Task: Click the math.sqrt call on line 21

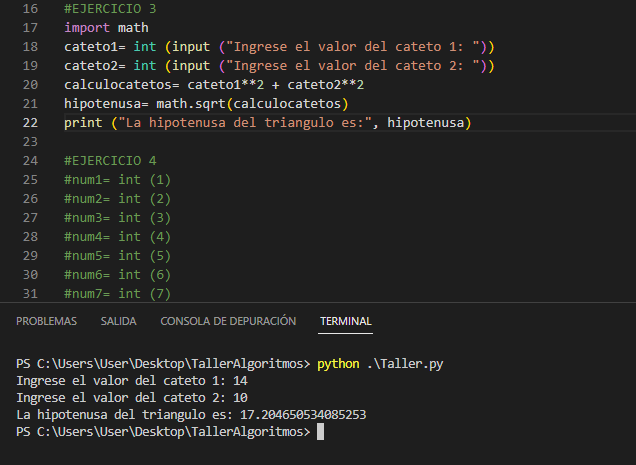Action: coord(191,103)
